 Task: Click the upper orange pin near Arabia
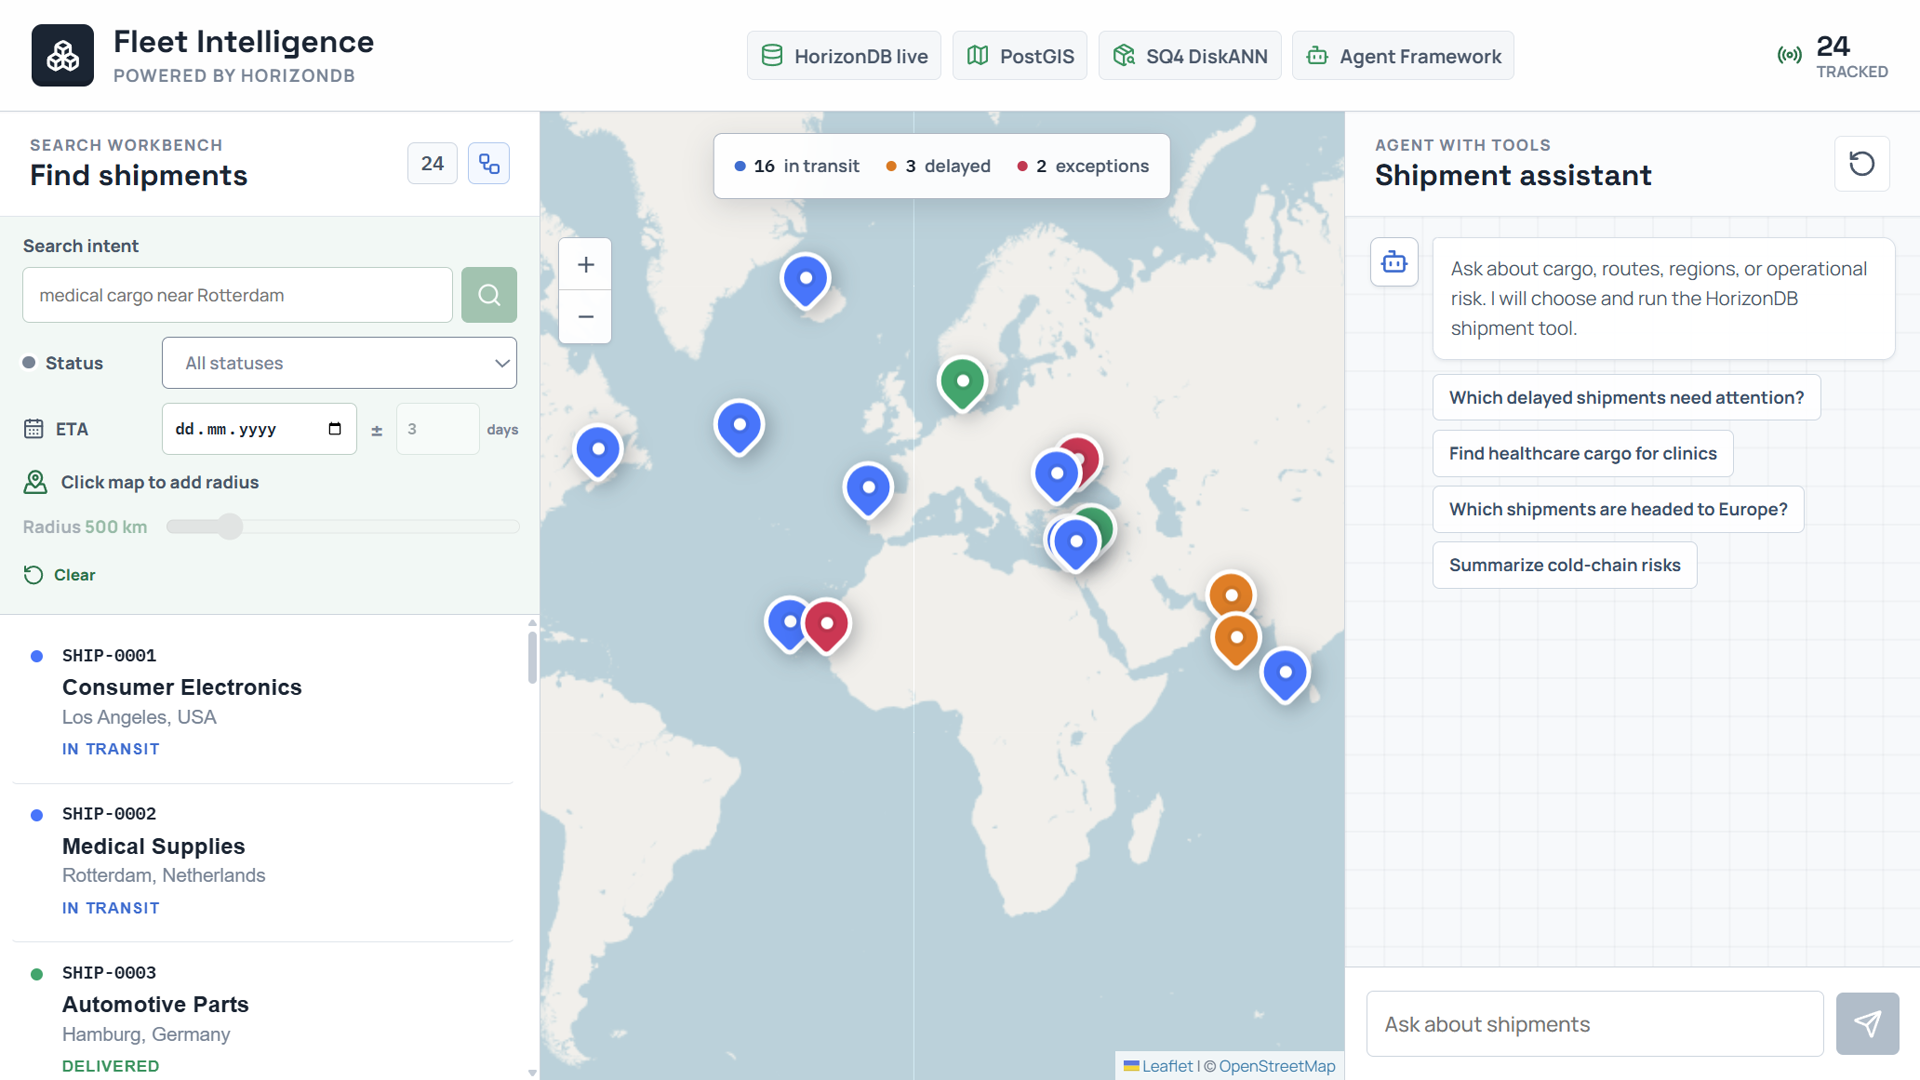click(1231, 593)
